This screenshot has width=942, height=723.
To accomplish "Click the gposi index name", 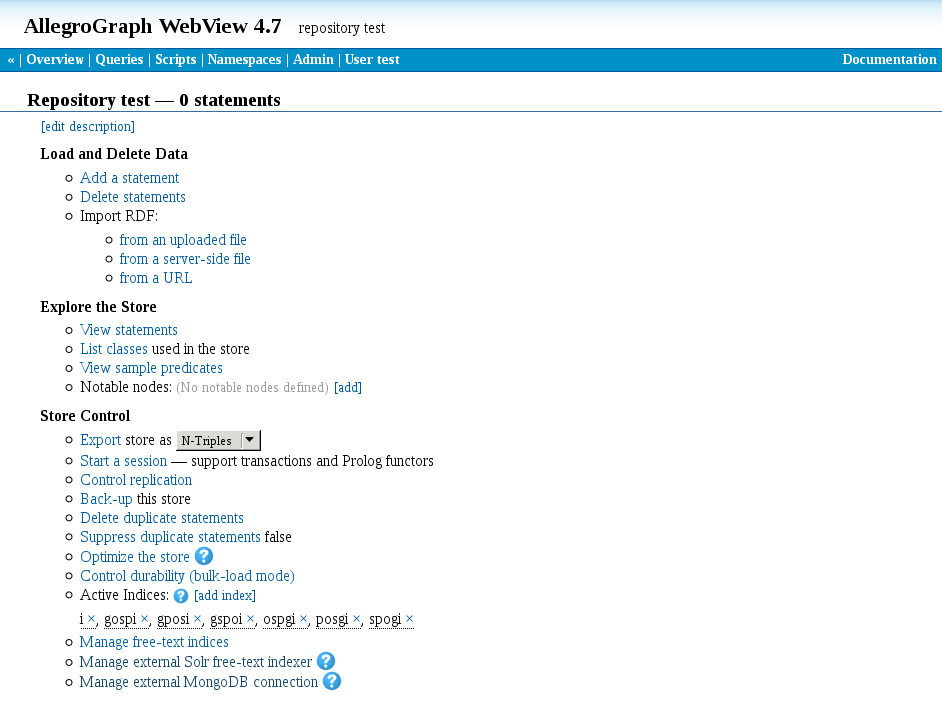I will pos(173,620).
